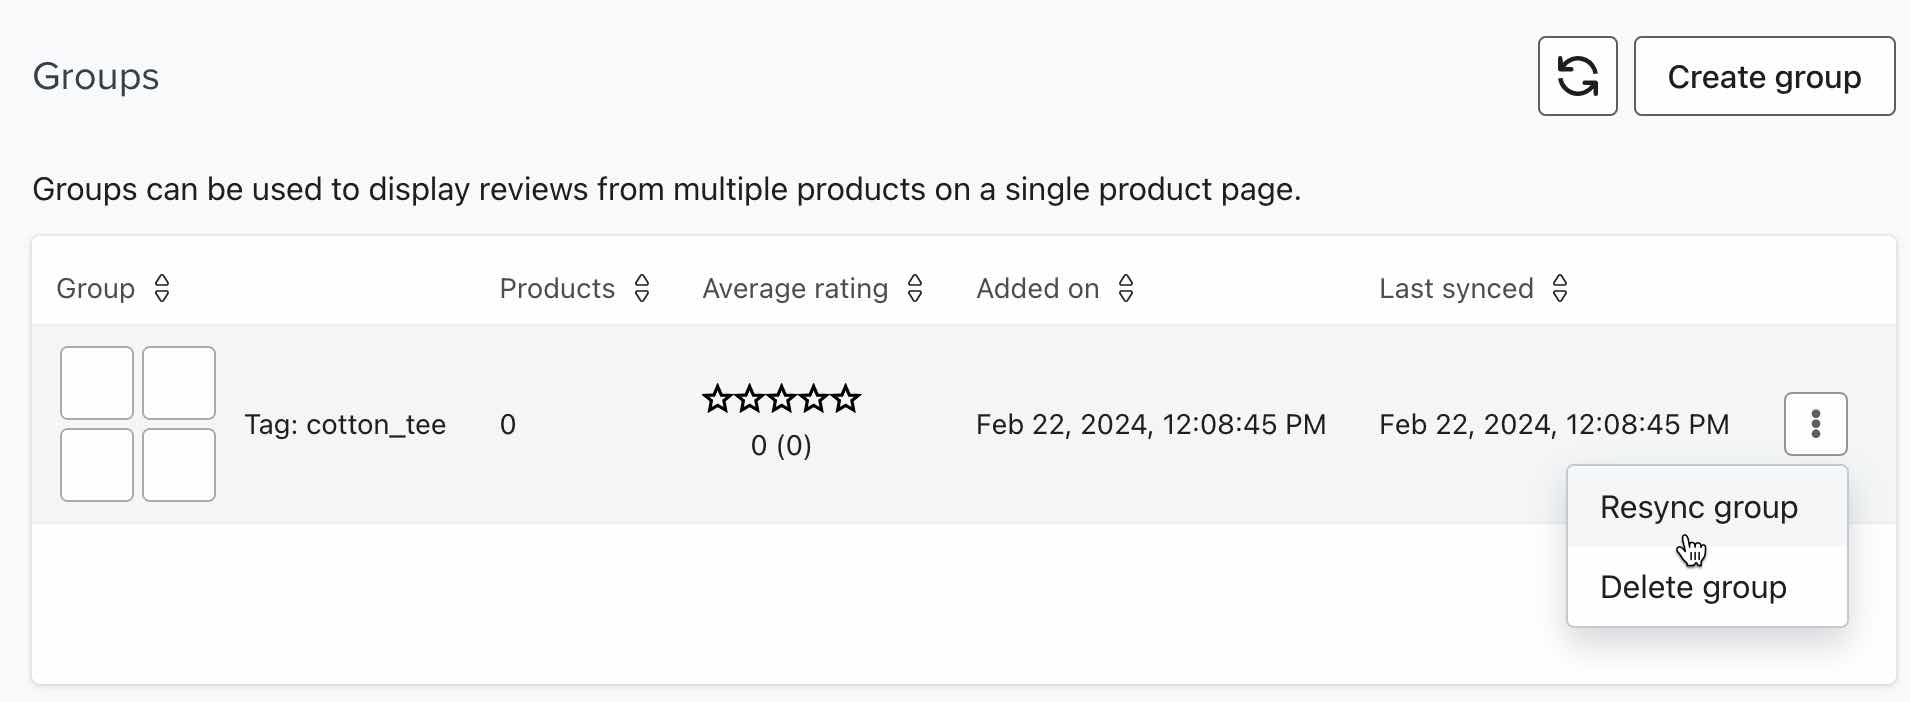The image size is (1910, 702).
Task: Sort by Average rating arrows
Action: click(914, 289)
